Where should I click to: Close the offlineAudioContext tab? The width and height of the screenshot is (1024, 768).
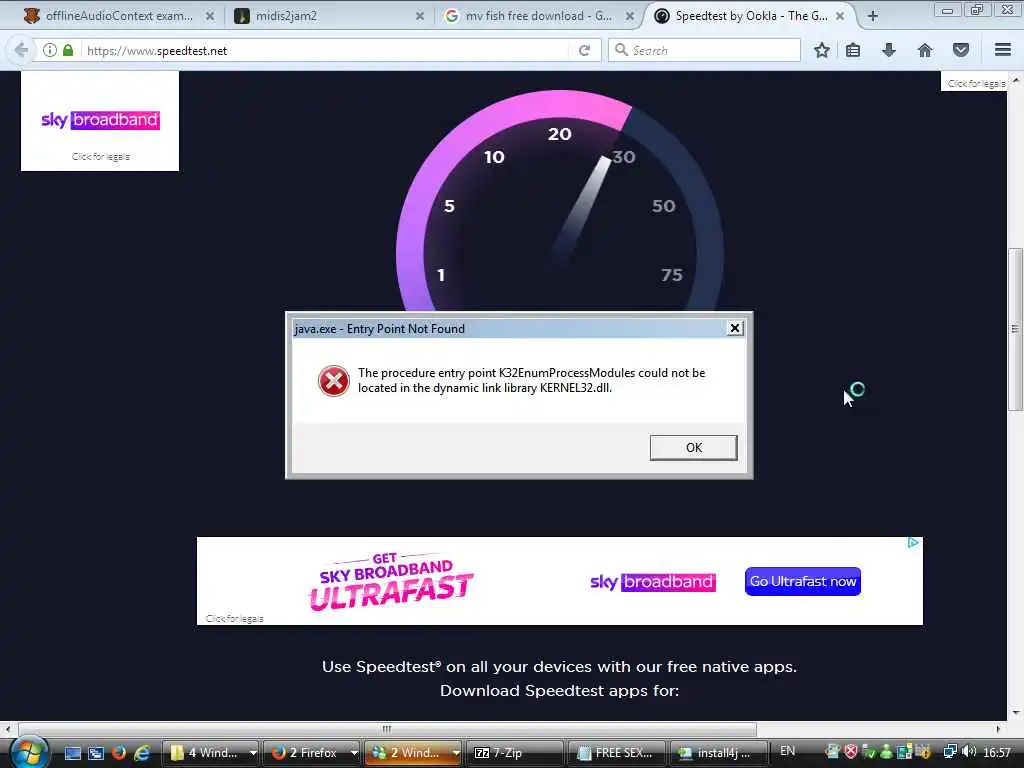click(x=210, y=16)
